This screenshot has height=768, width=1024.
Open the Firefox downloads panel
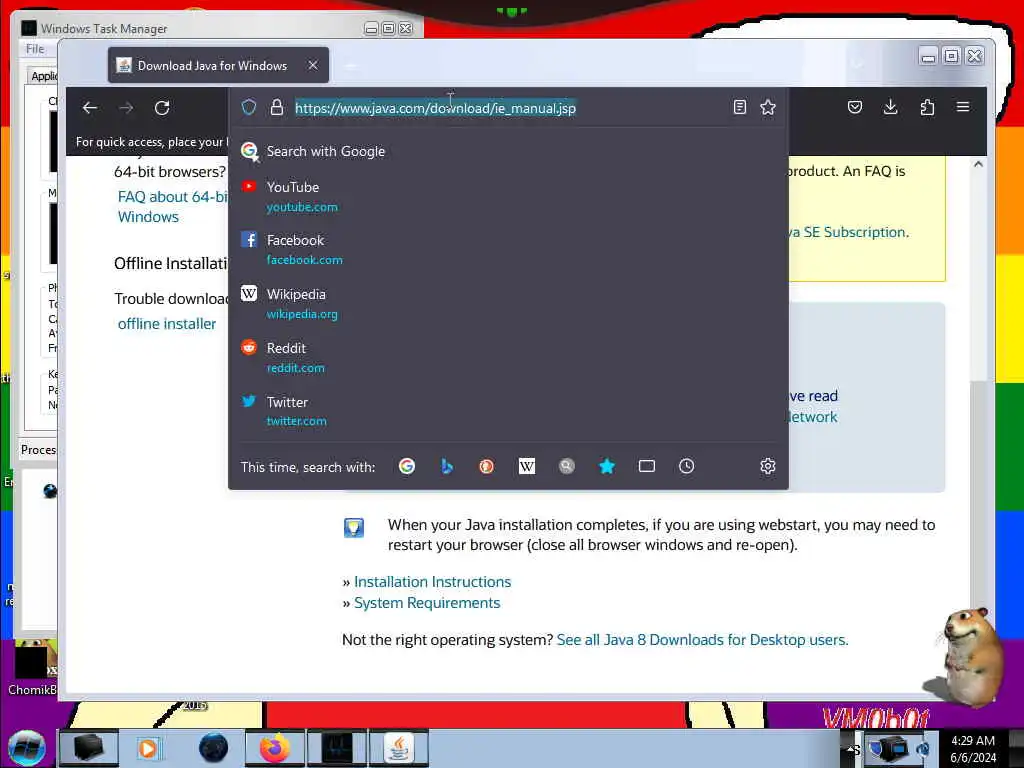(890, 107)
